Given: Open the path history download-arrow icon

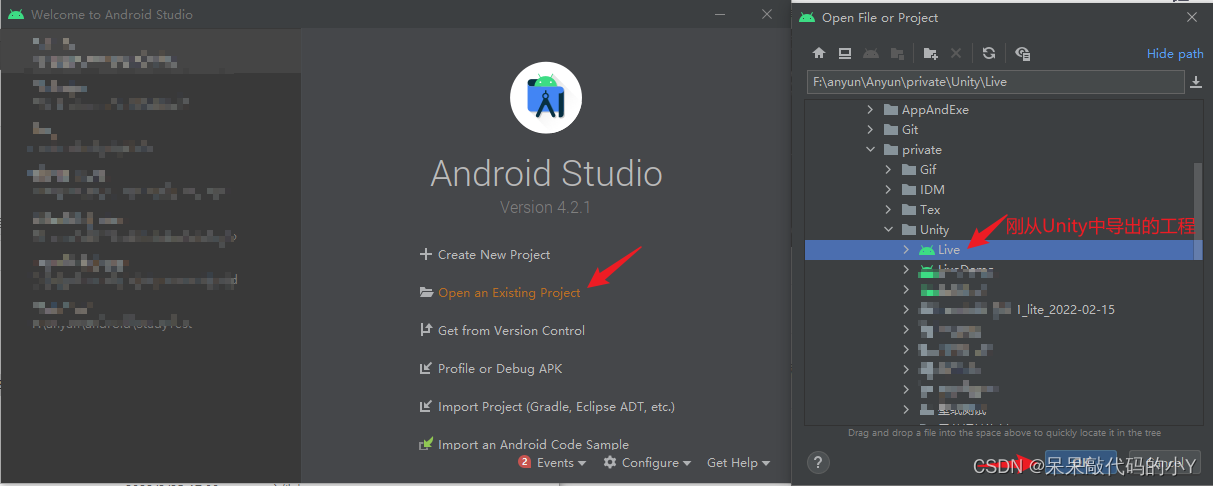Looking at the screenshot, I should pos(1196,82).
